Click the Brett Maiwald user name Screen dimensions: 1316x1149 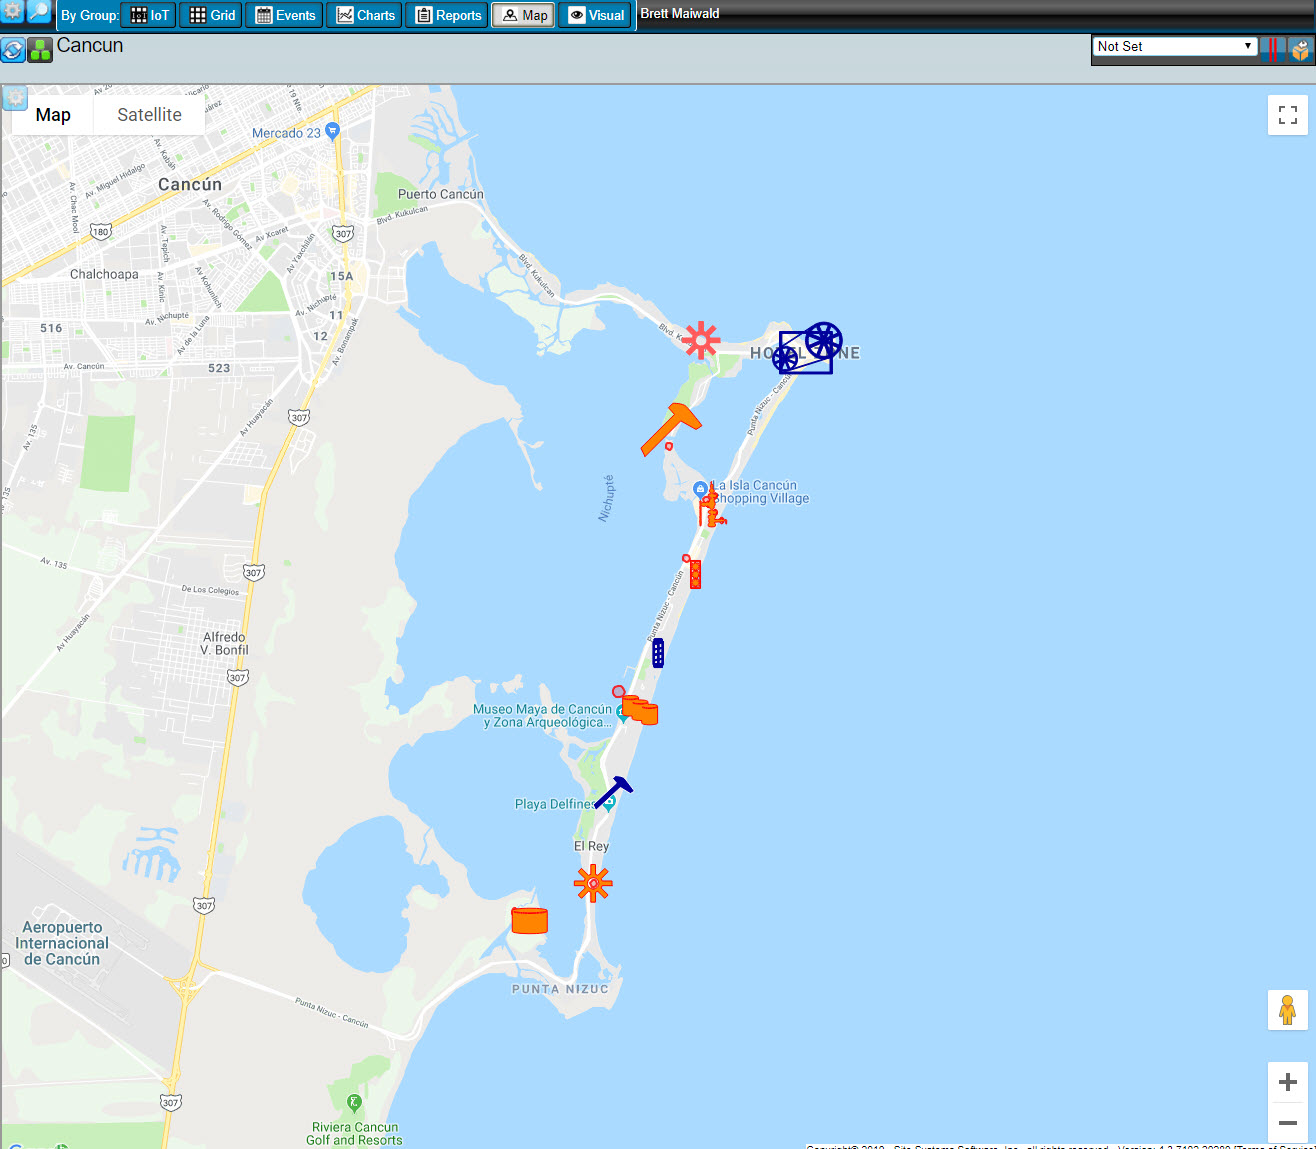[680, 14]
